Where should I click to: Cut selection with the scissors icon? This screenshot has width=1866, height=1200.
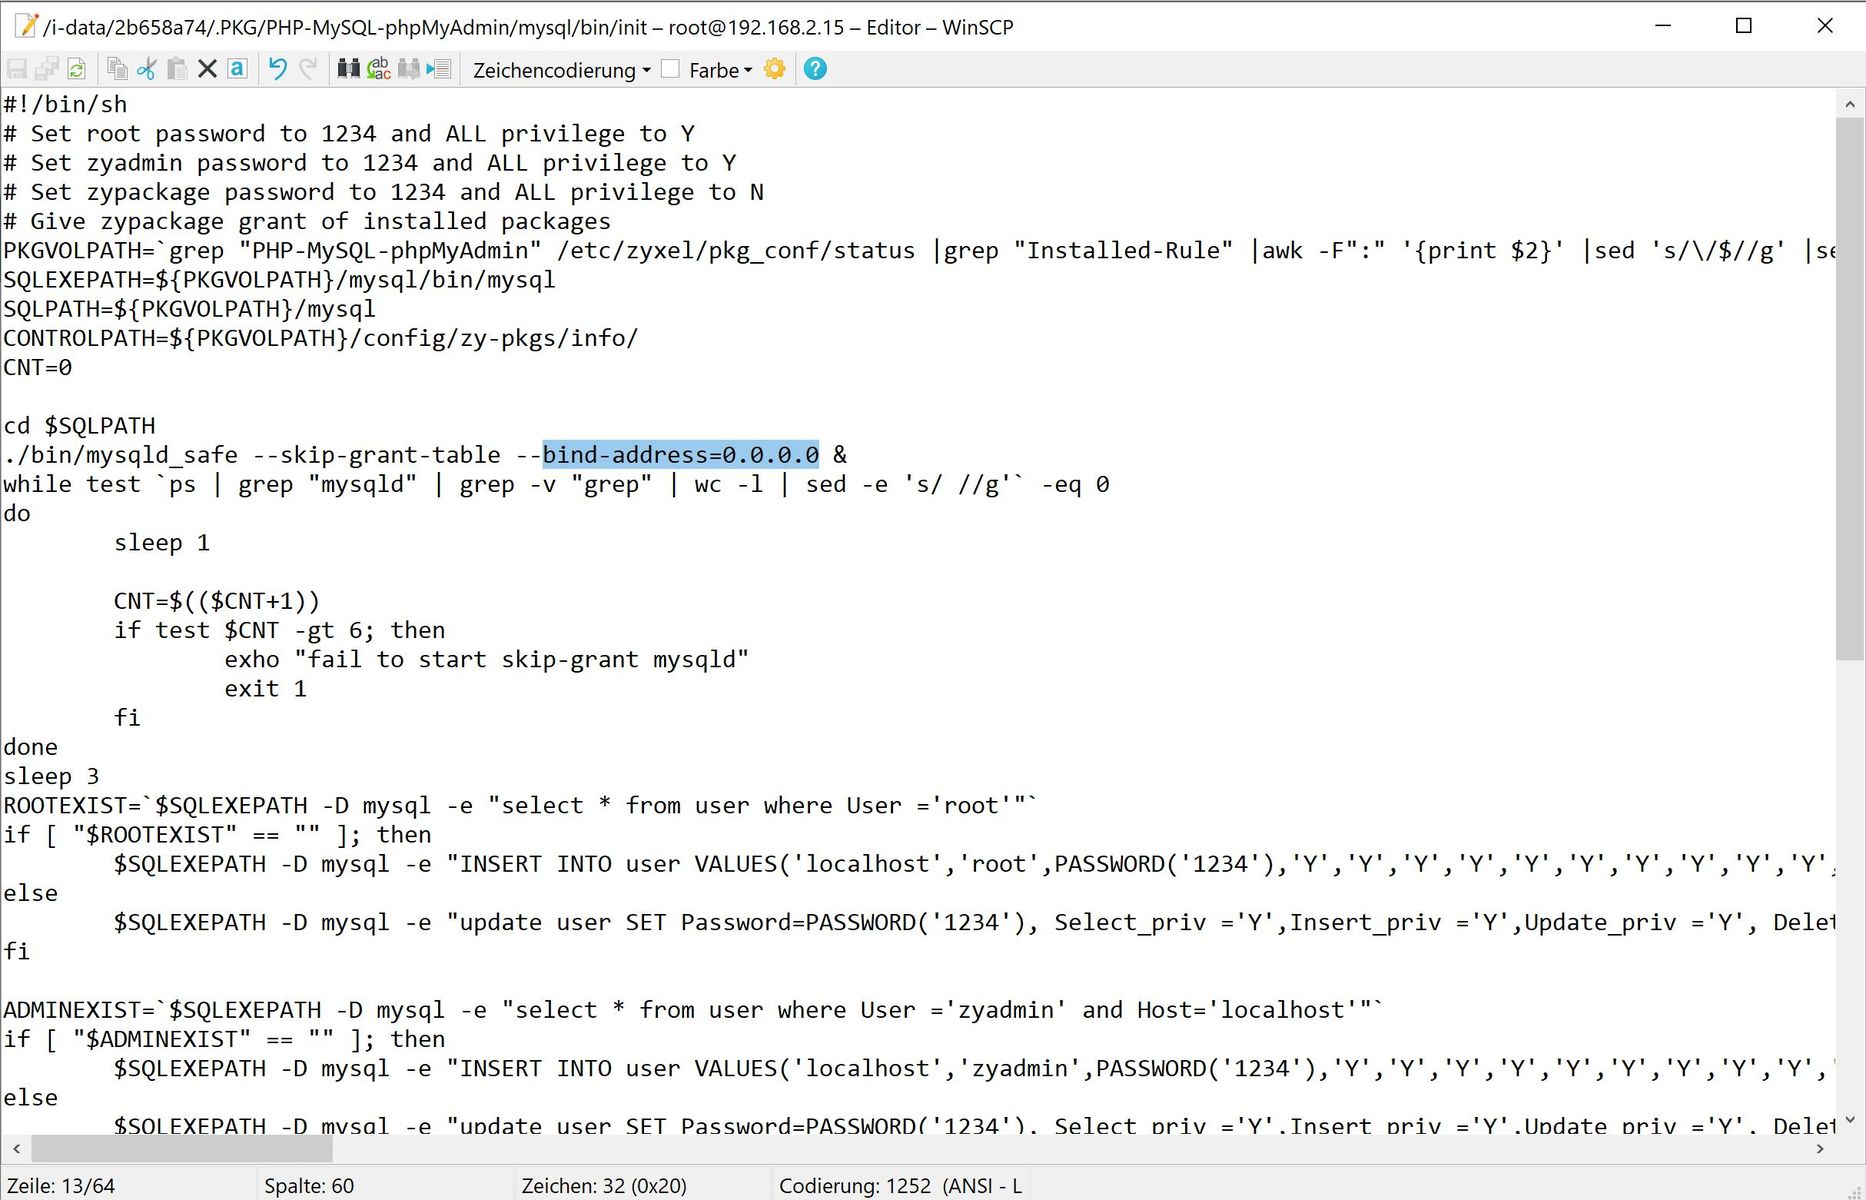(x=147, y=69)
